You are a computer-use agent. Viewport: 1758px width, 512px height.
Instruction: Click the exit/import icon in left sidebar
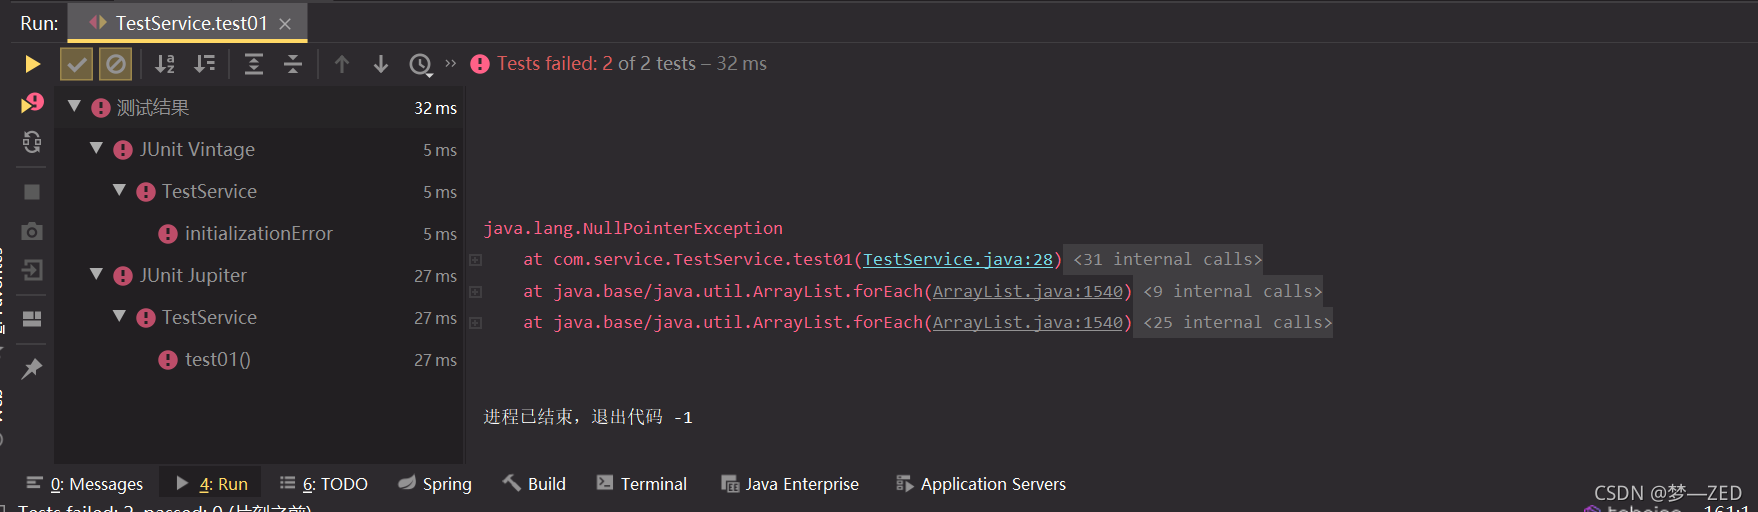[32, 270]
